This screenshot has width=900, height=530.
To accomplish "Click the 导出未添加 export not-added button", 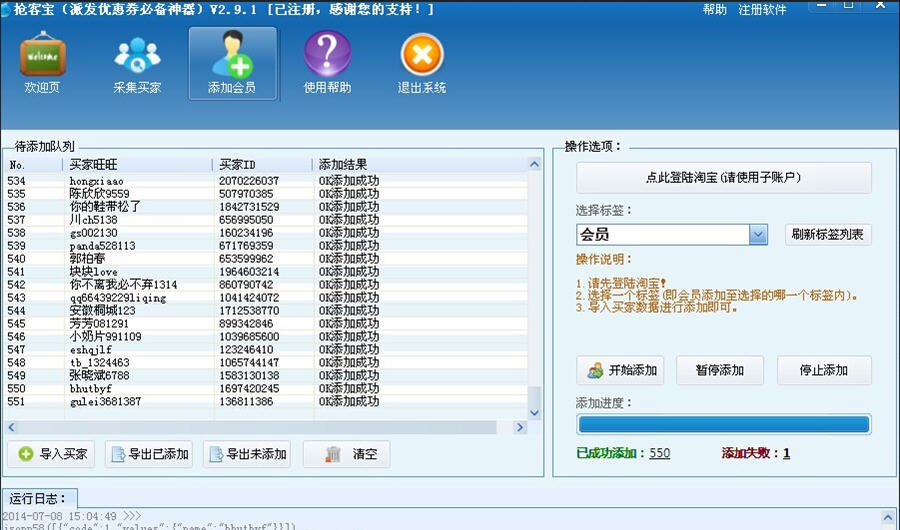I will (x=247, y=454).
